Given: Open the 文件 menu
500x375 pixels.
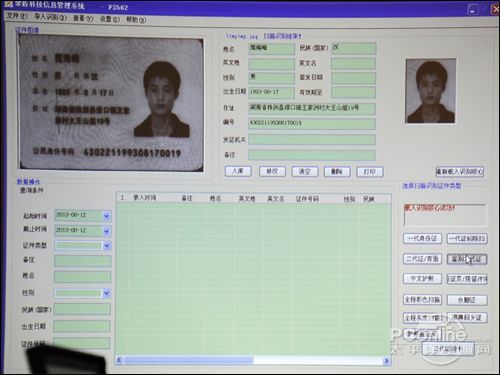Looking at the screenshot, I should [x=17, y=16].
